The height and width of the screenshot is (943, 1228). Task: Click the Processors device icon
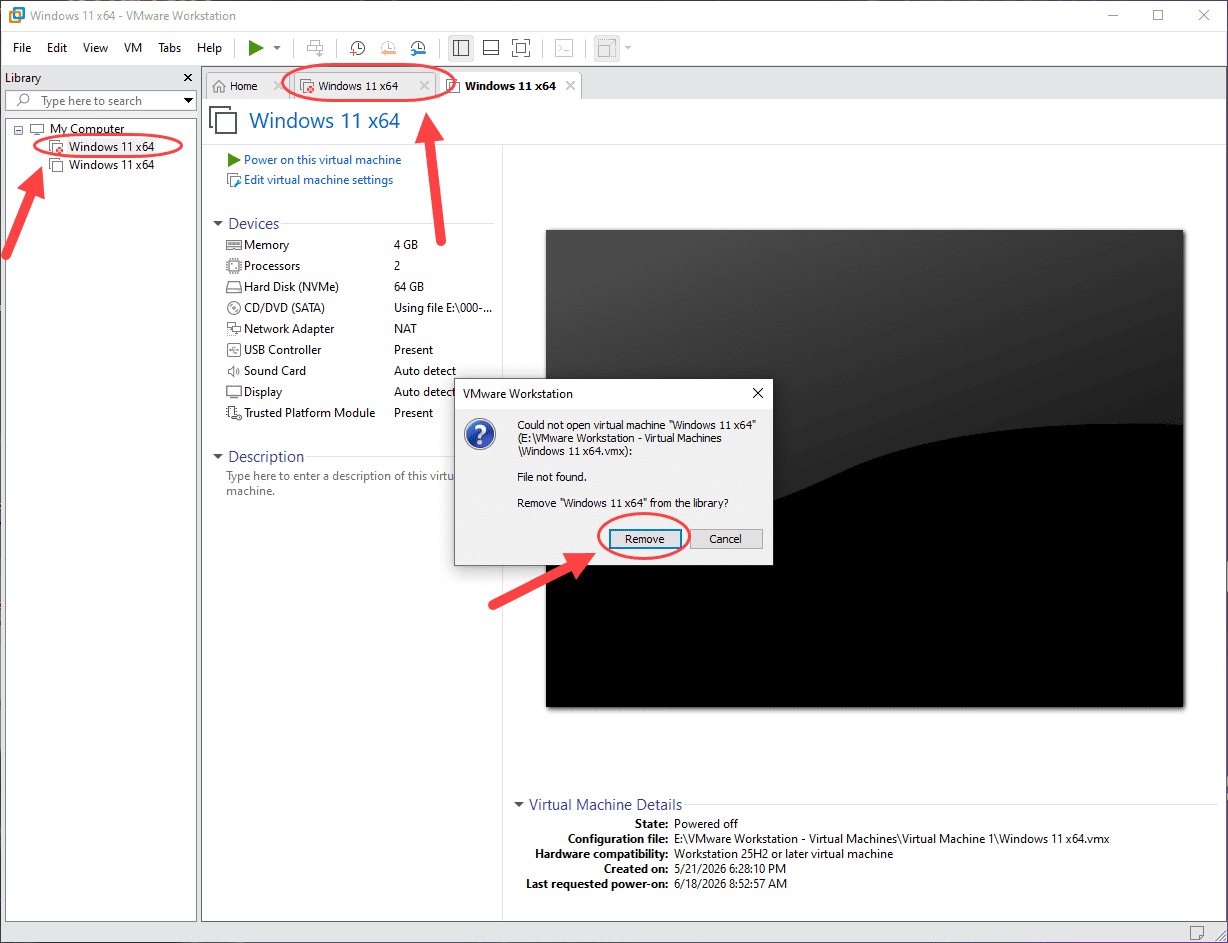(x=234, y=266)
